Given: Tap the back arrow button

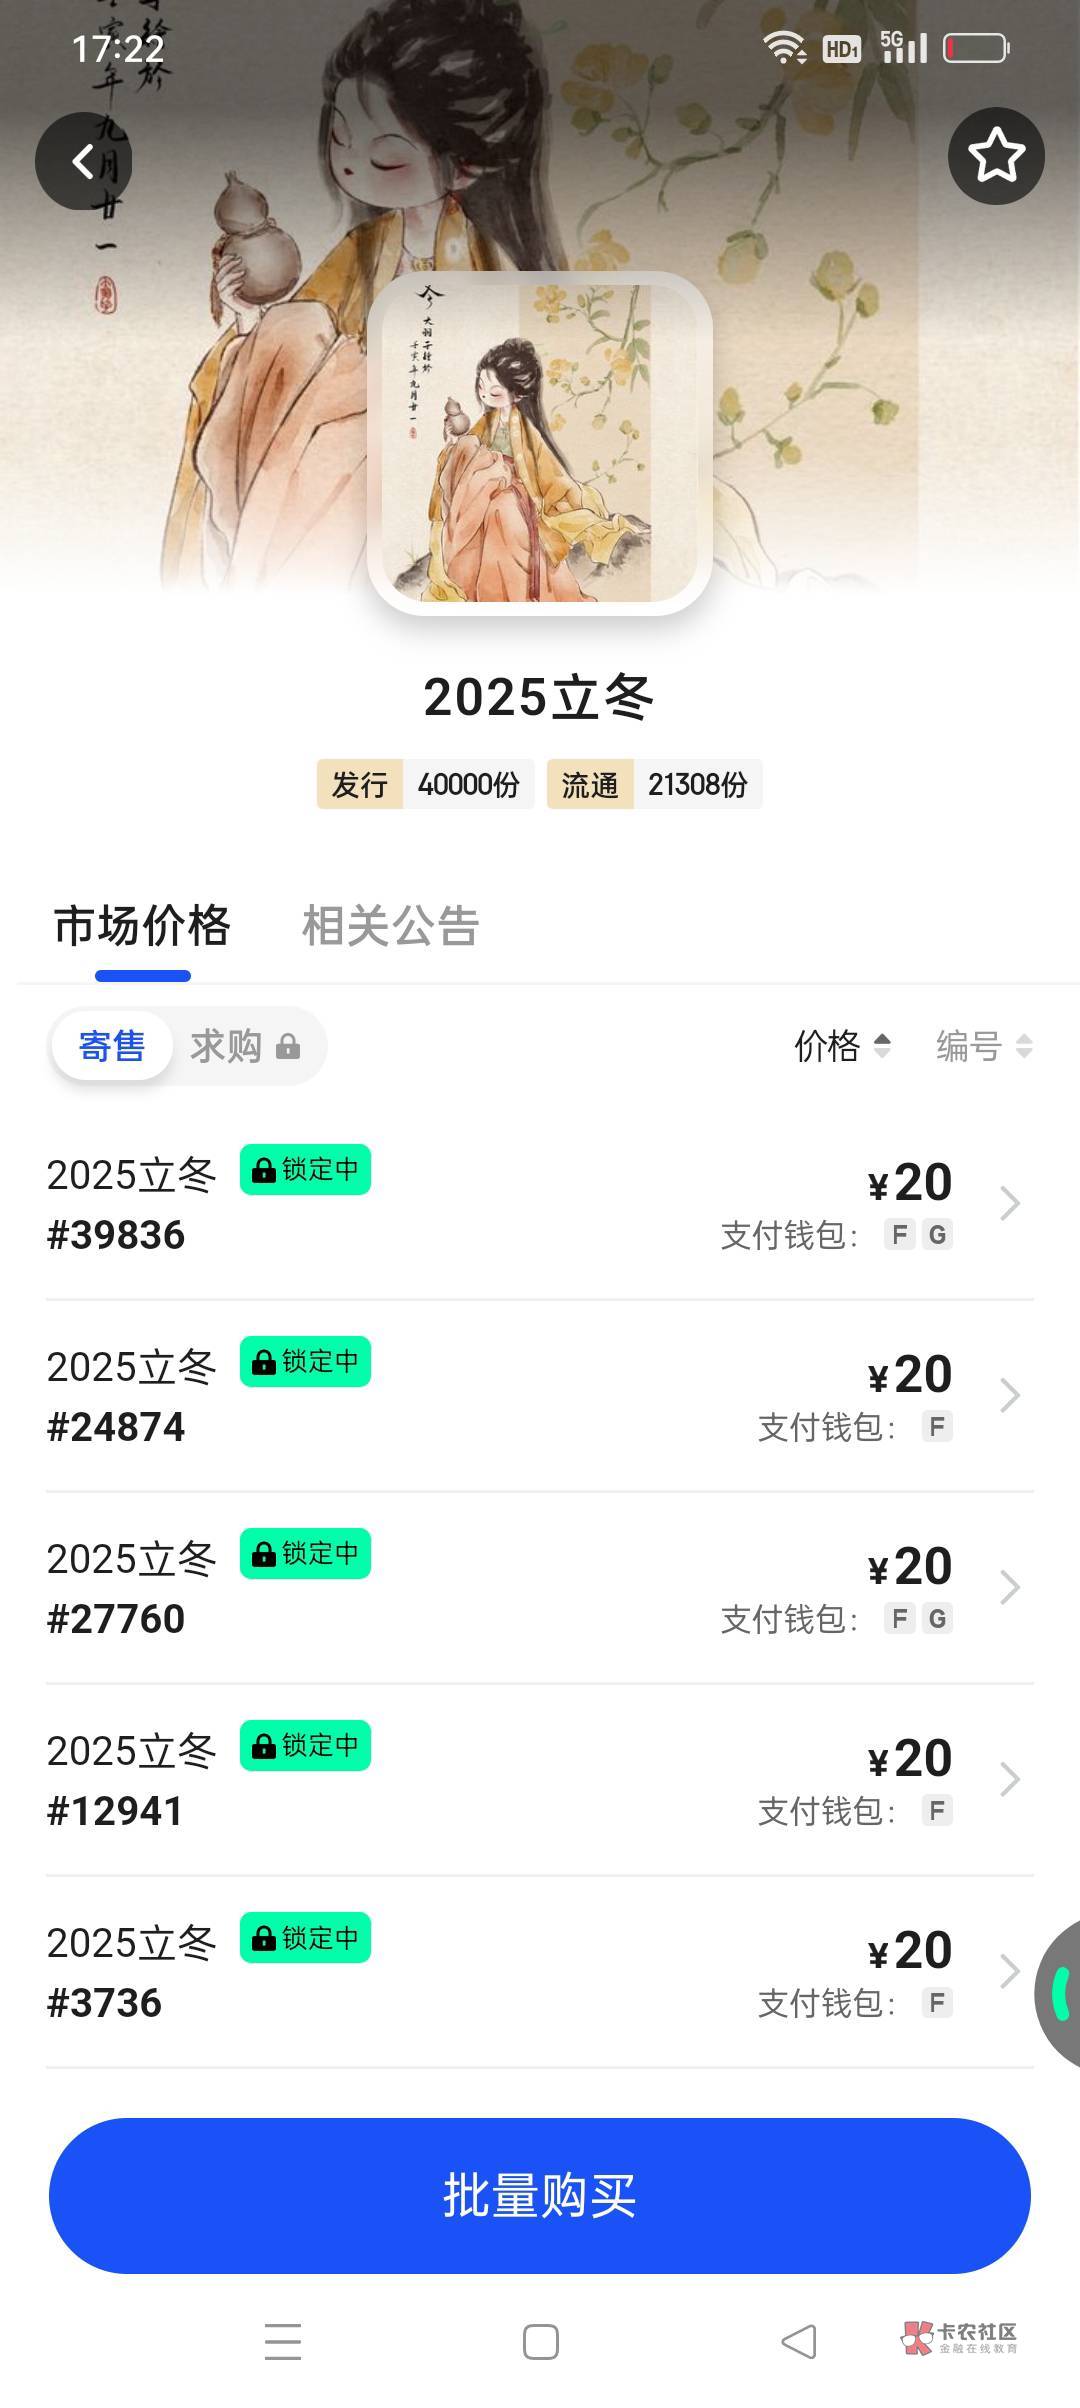Looking at the screenshot, I should (x=84, y=161).
